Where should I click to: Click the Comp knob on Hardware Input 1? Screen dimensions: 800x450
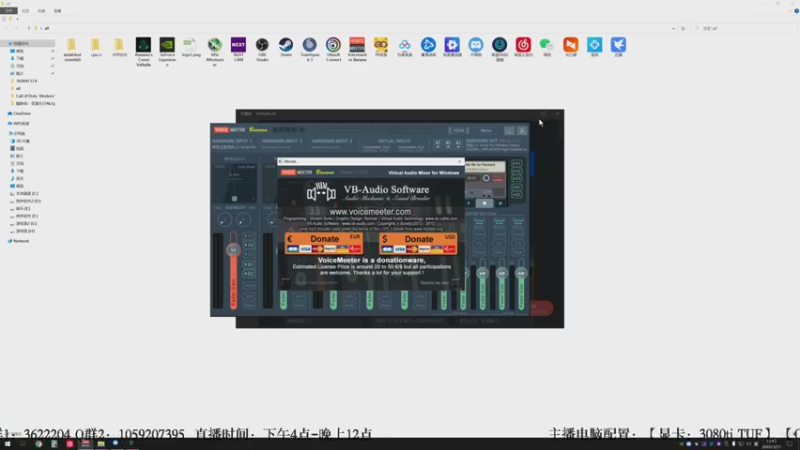(223, 220)
